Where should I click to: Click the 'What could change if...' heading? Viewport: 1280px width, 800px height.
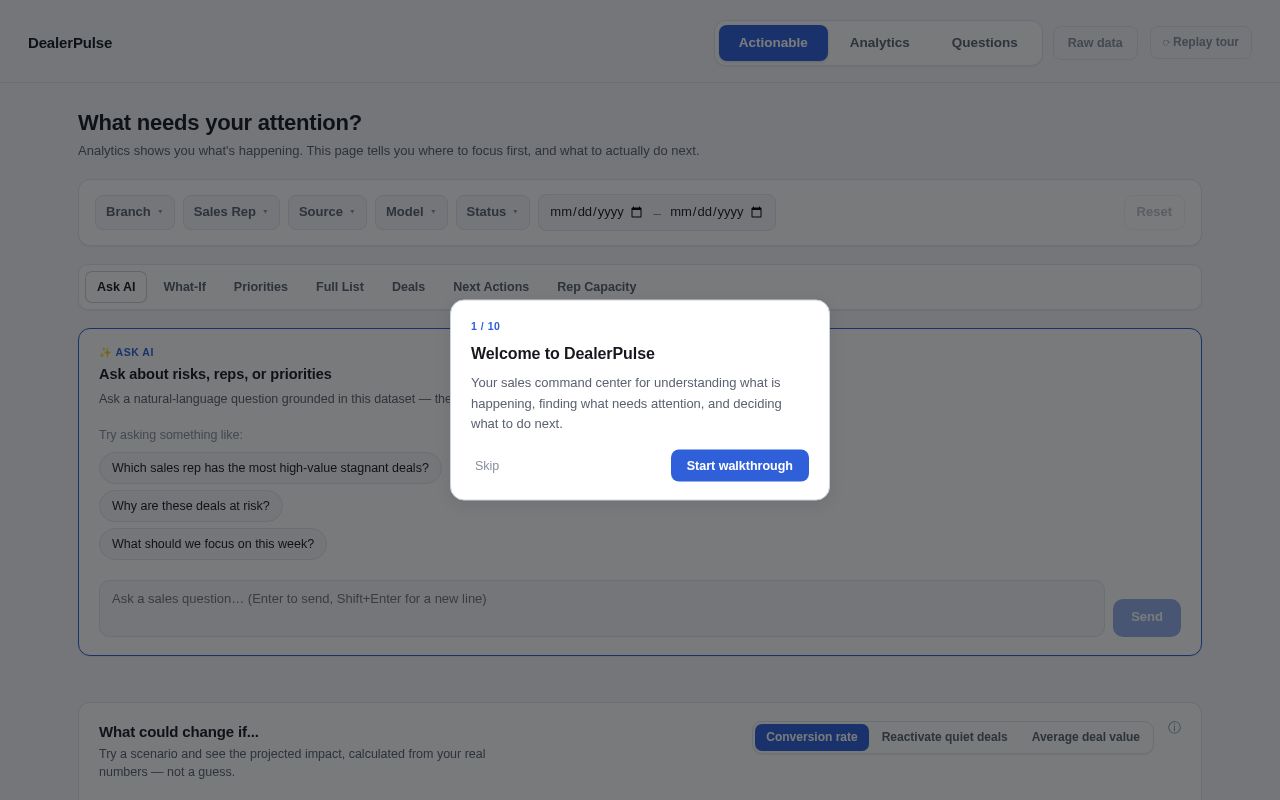pyautogui.click(x=179, y=732)
